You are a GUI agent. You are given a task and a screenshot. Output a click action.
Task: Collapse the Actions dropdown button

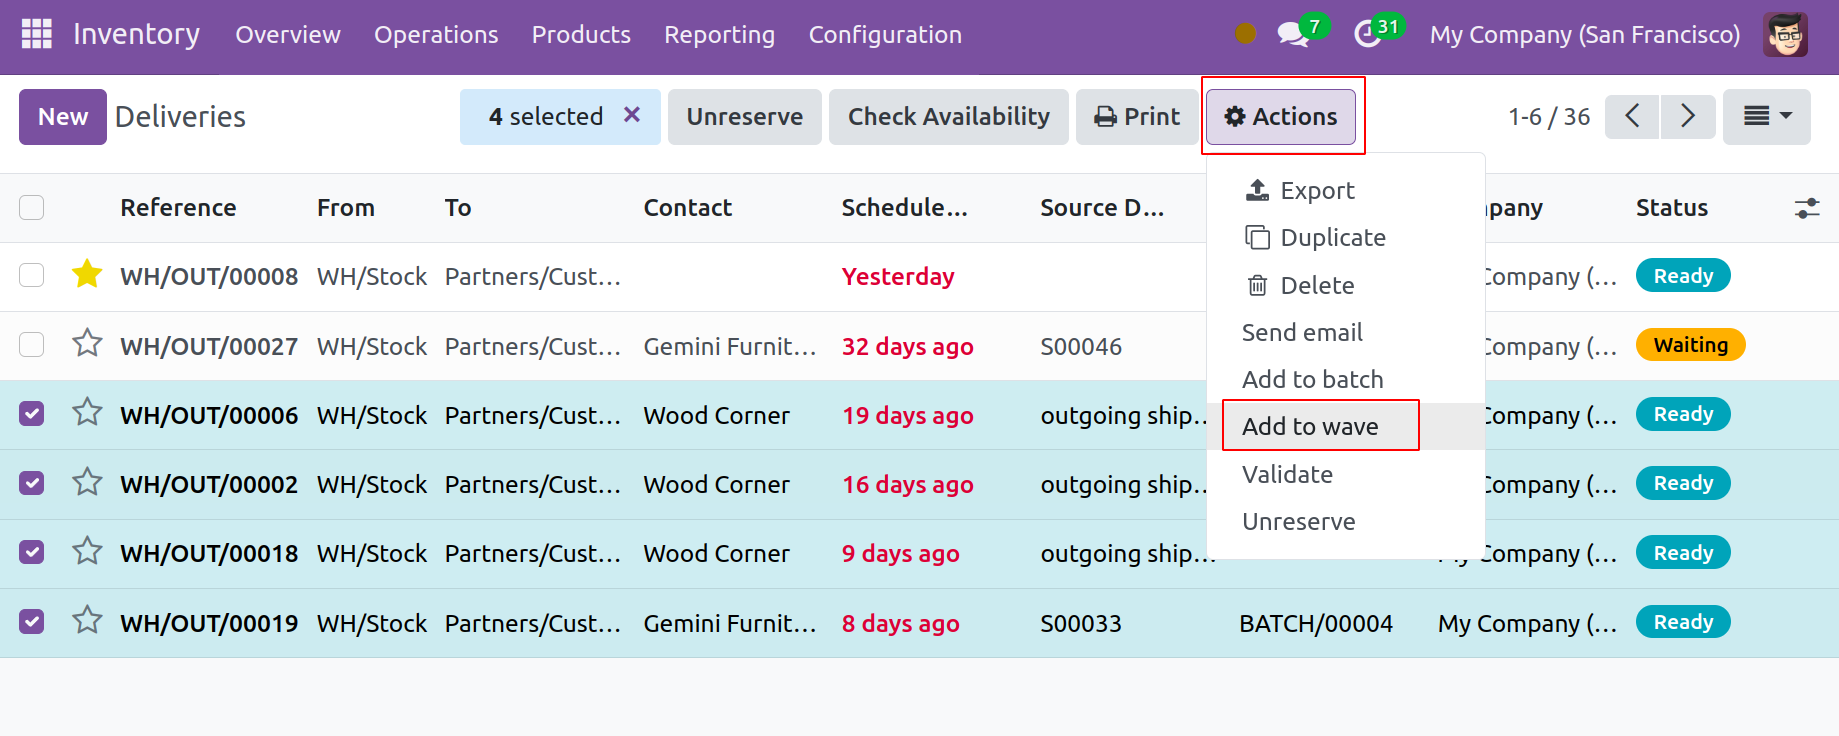(1281, 117)
